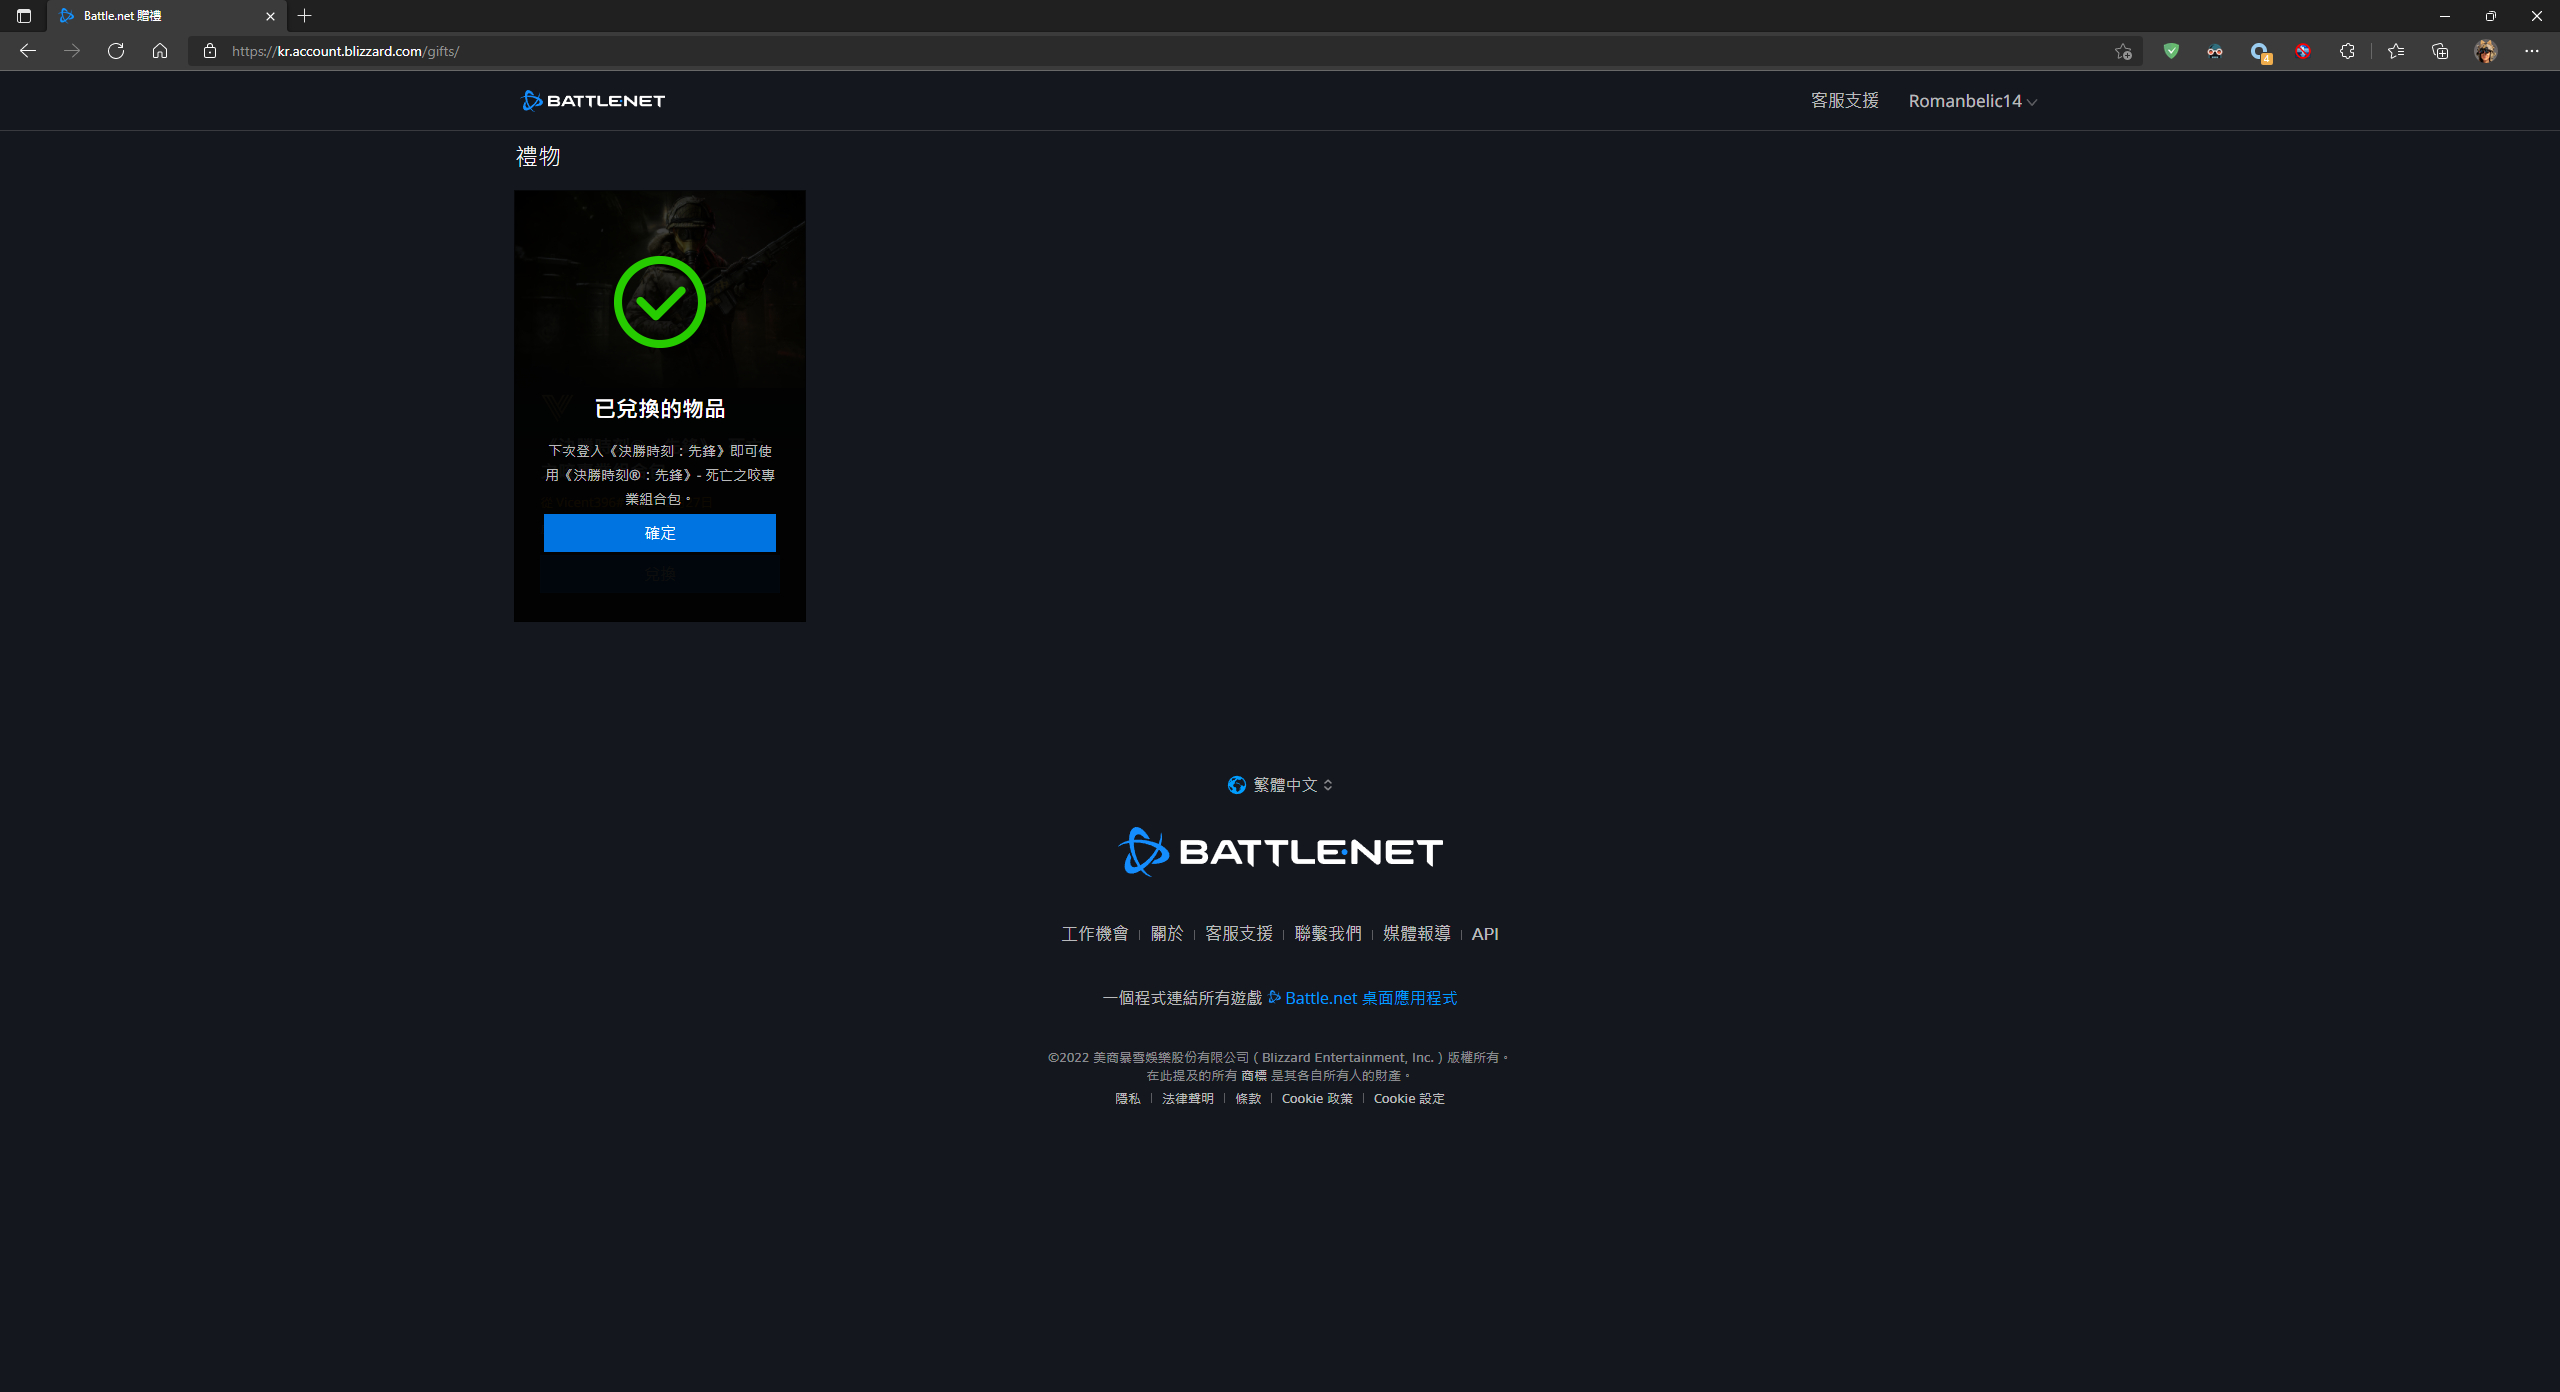The width and height of the screenshot is (2560, 1392).
Task: Open the browser settings ellipsis menu
Action: (2532, 51)
